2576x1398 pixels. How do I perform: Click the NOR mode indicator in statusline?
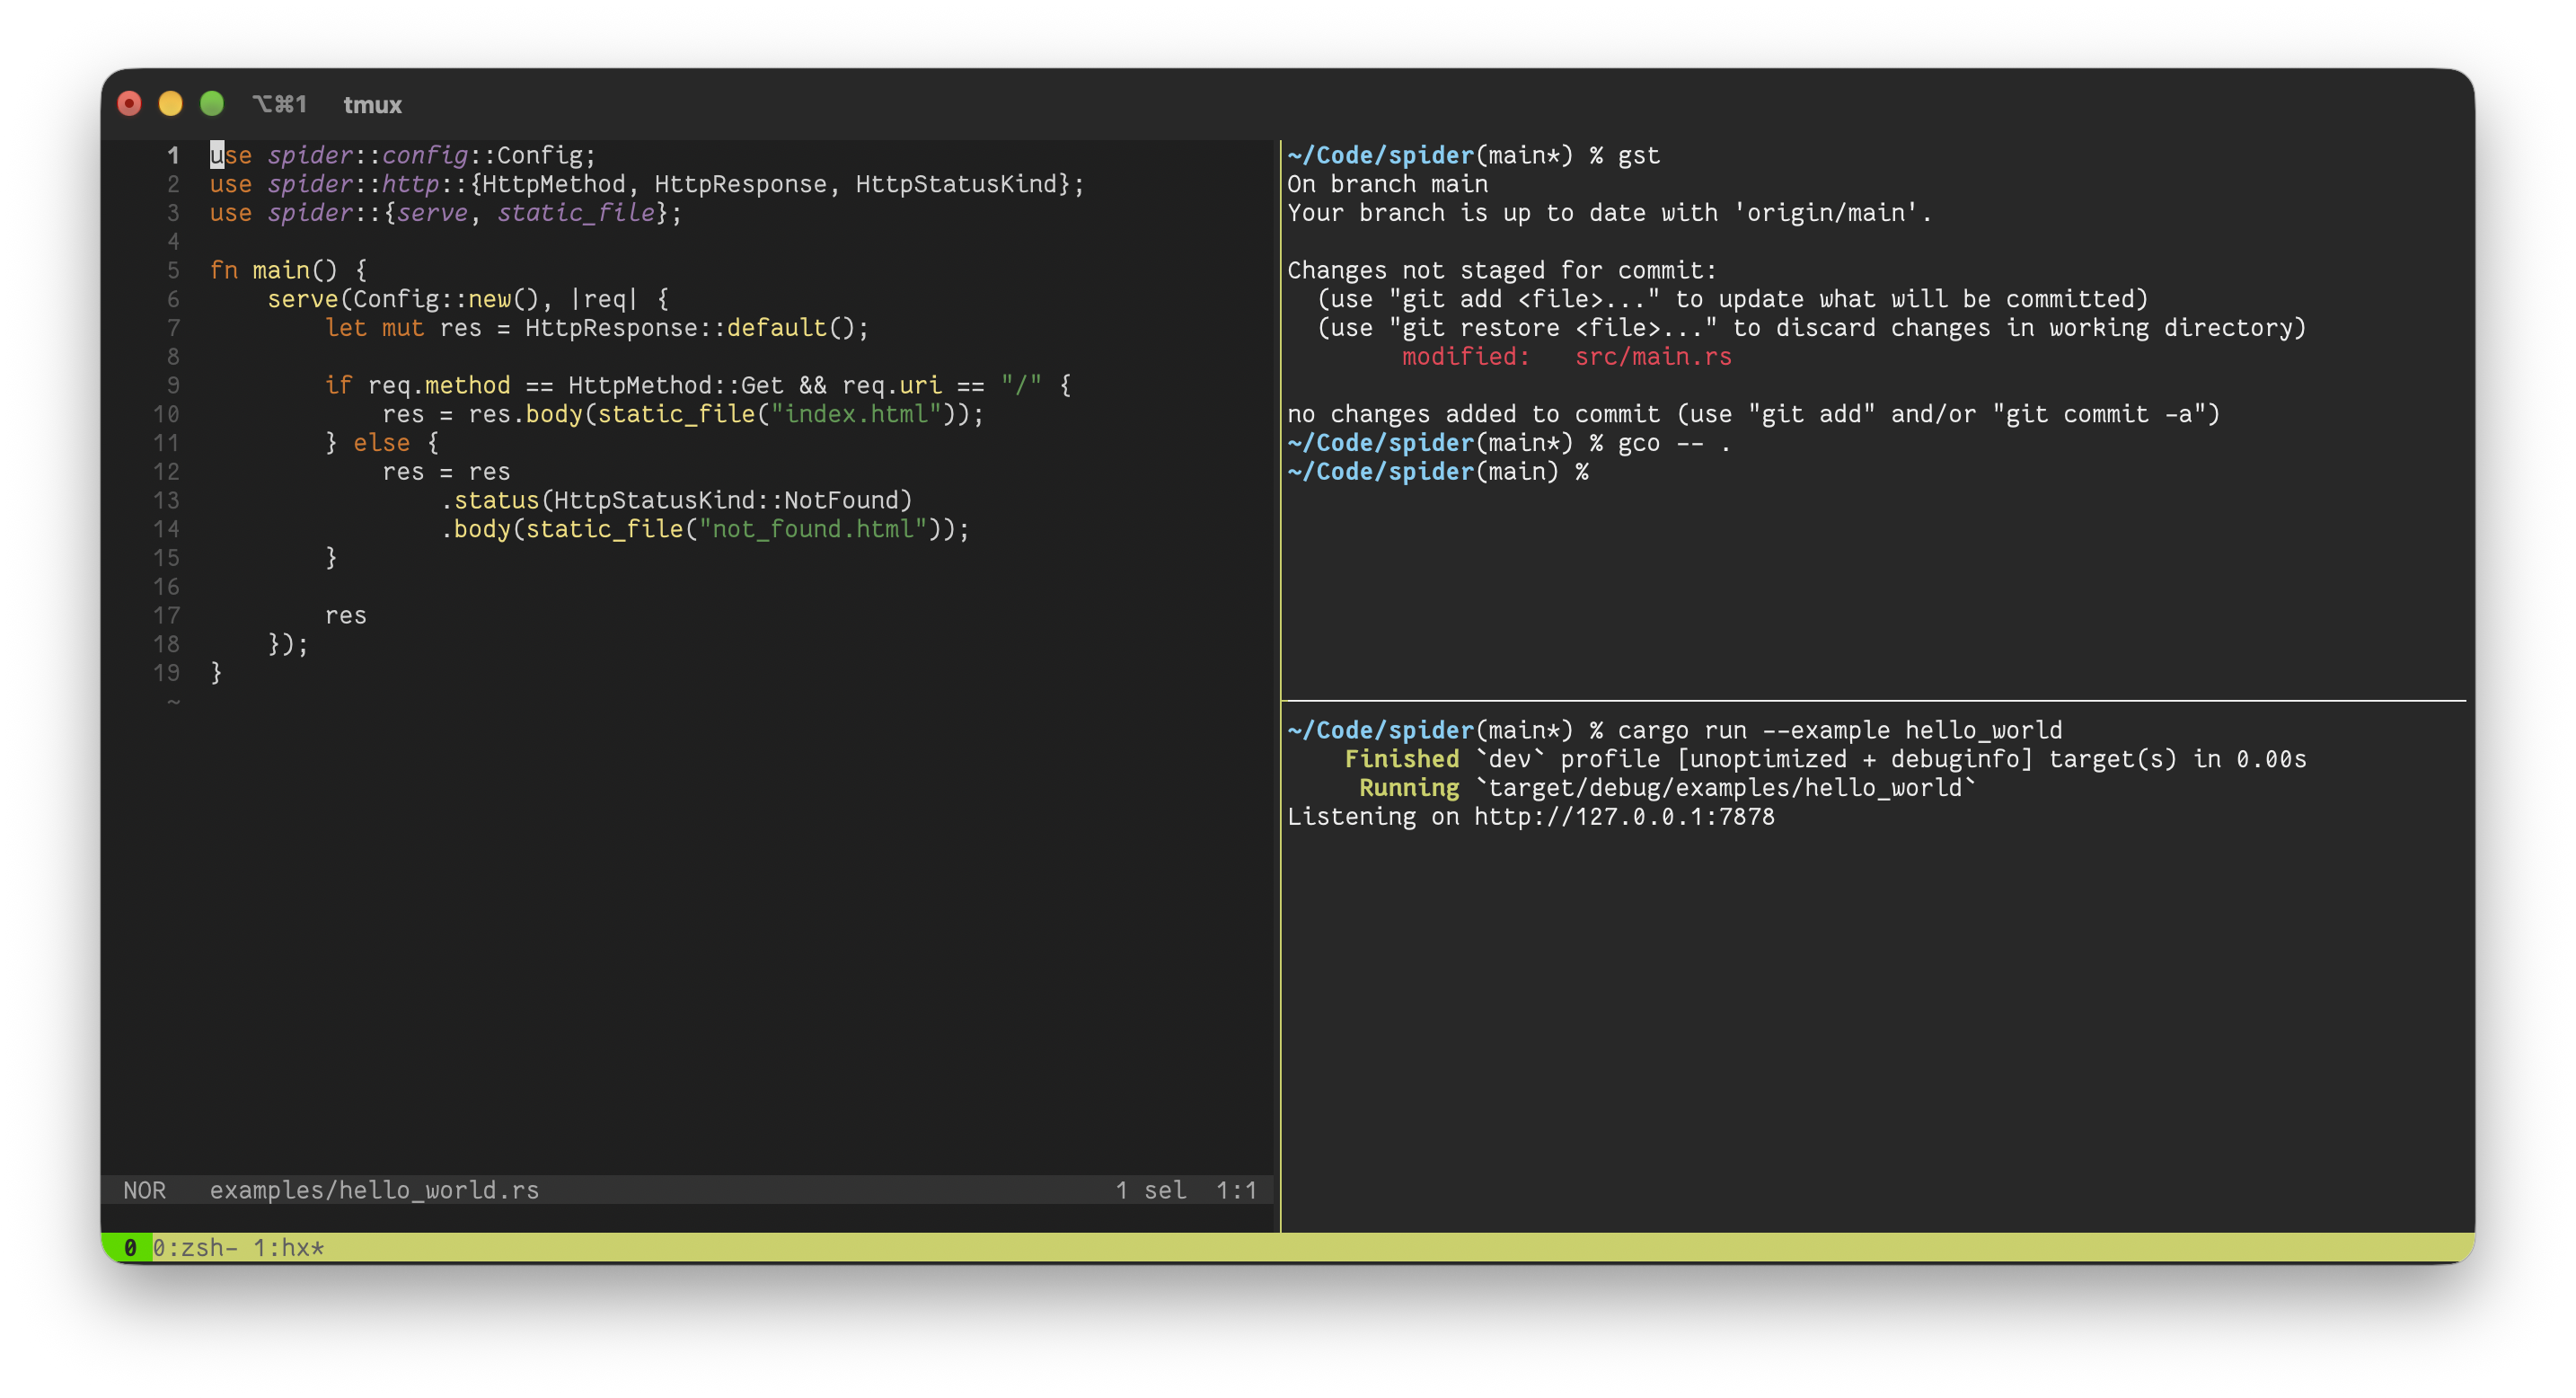[x=144, y=1190]
